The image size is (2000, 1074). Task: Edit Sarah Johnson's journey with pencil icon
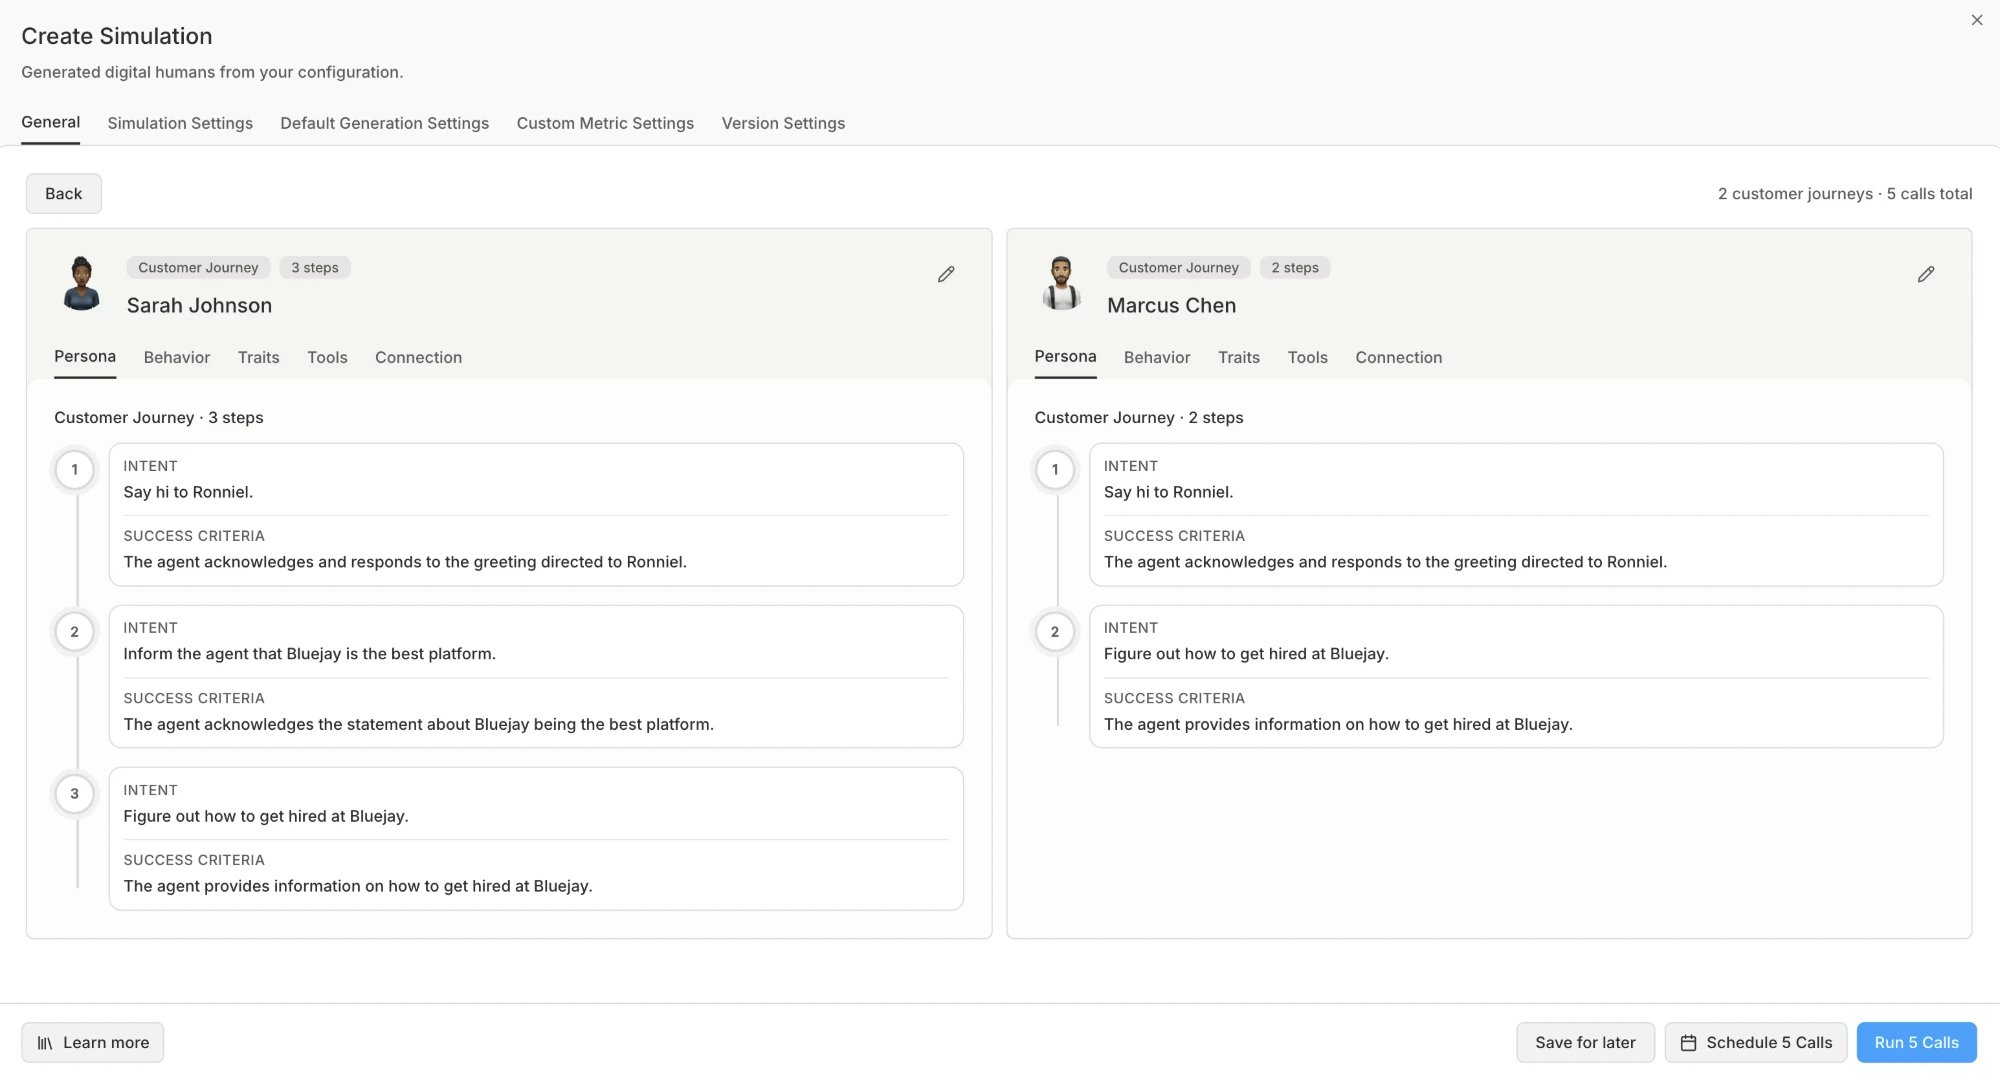coord(946,274)
